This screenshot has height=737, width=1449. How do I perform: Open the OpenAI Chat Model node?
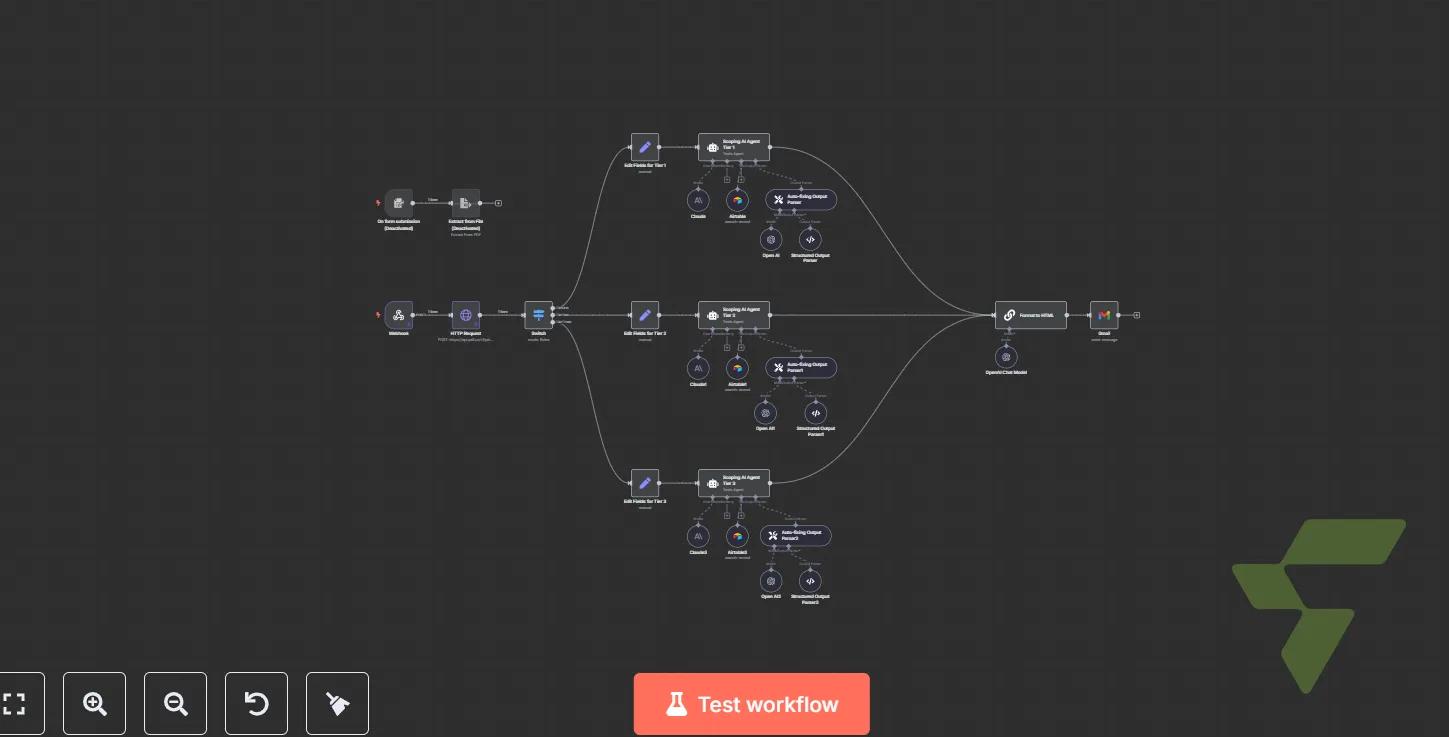click(x=1007, y=356)
